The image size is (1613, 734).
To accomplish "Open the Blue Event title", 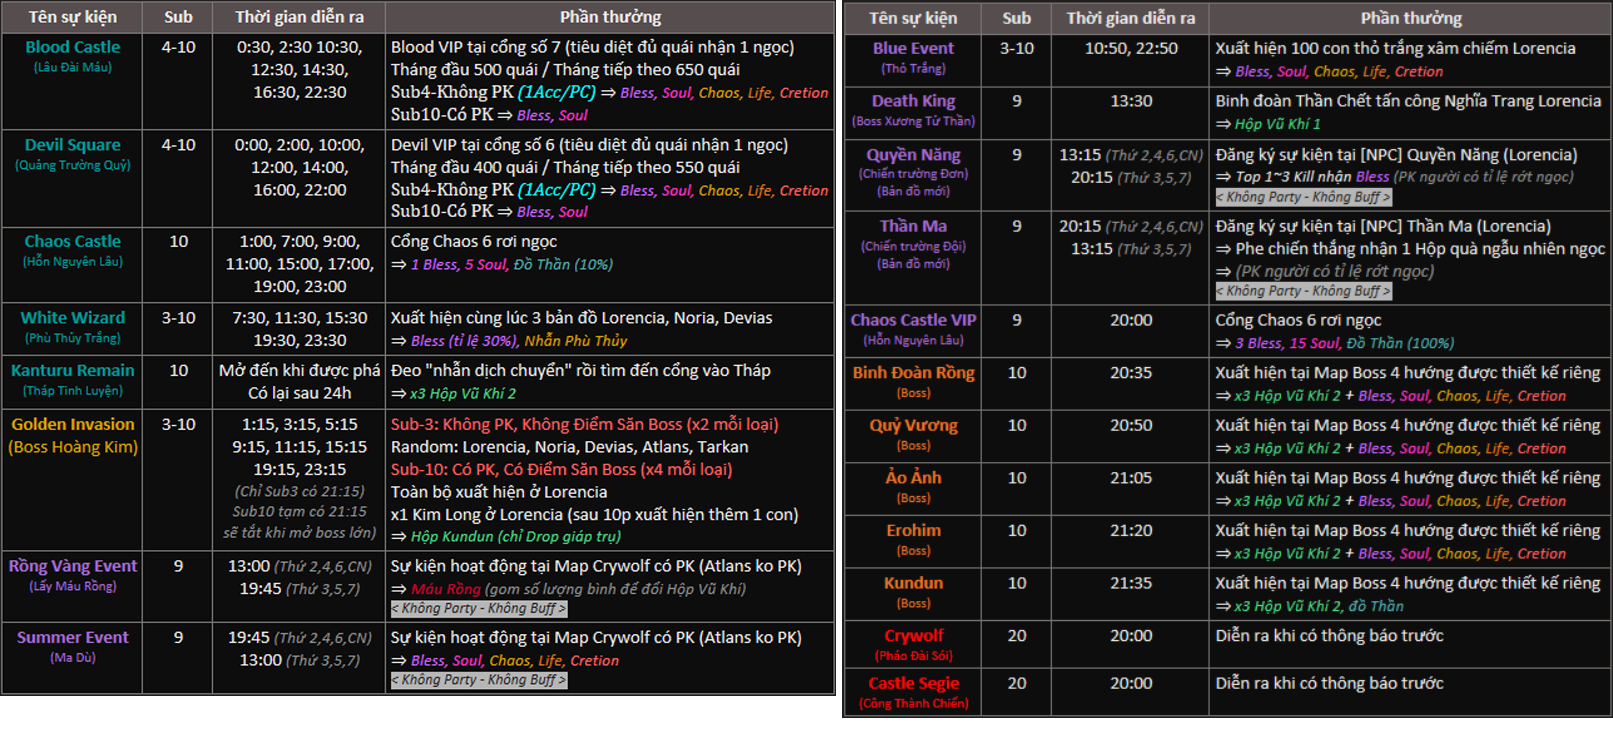I will tap(913, 48).
